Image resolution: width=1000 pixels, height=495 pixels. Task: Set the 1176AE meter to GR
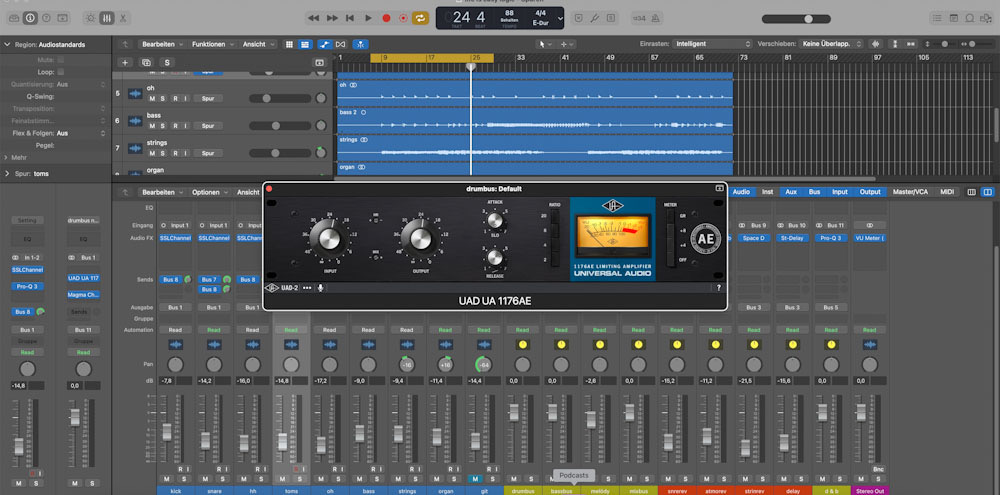coord(671,216)
